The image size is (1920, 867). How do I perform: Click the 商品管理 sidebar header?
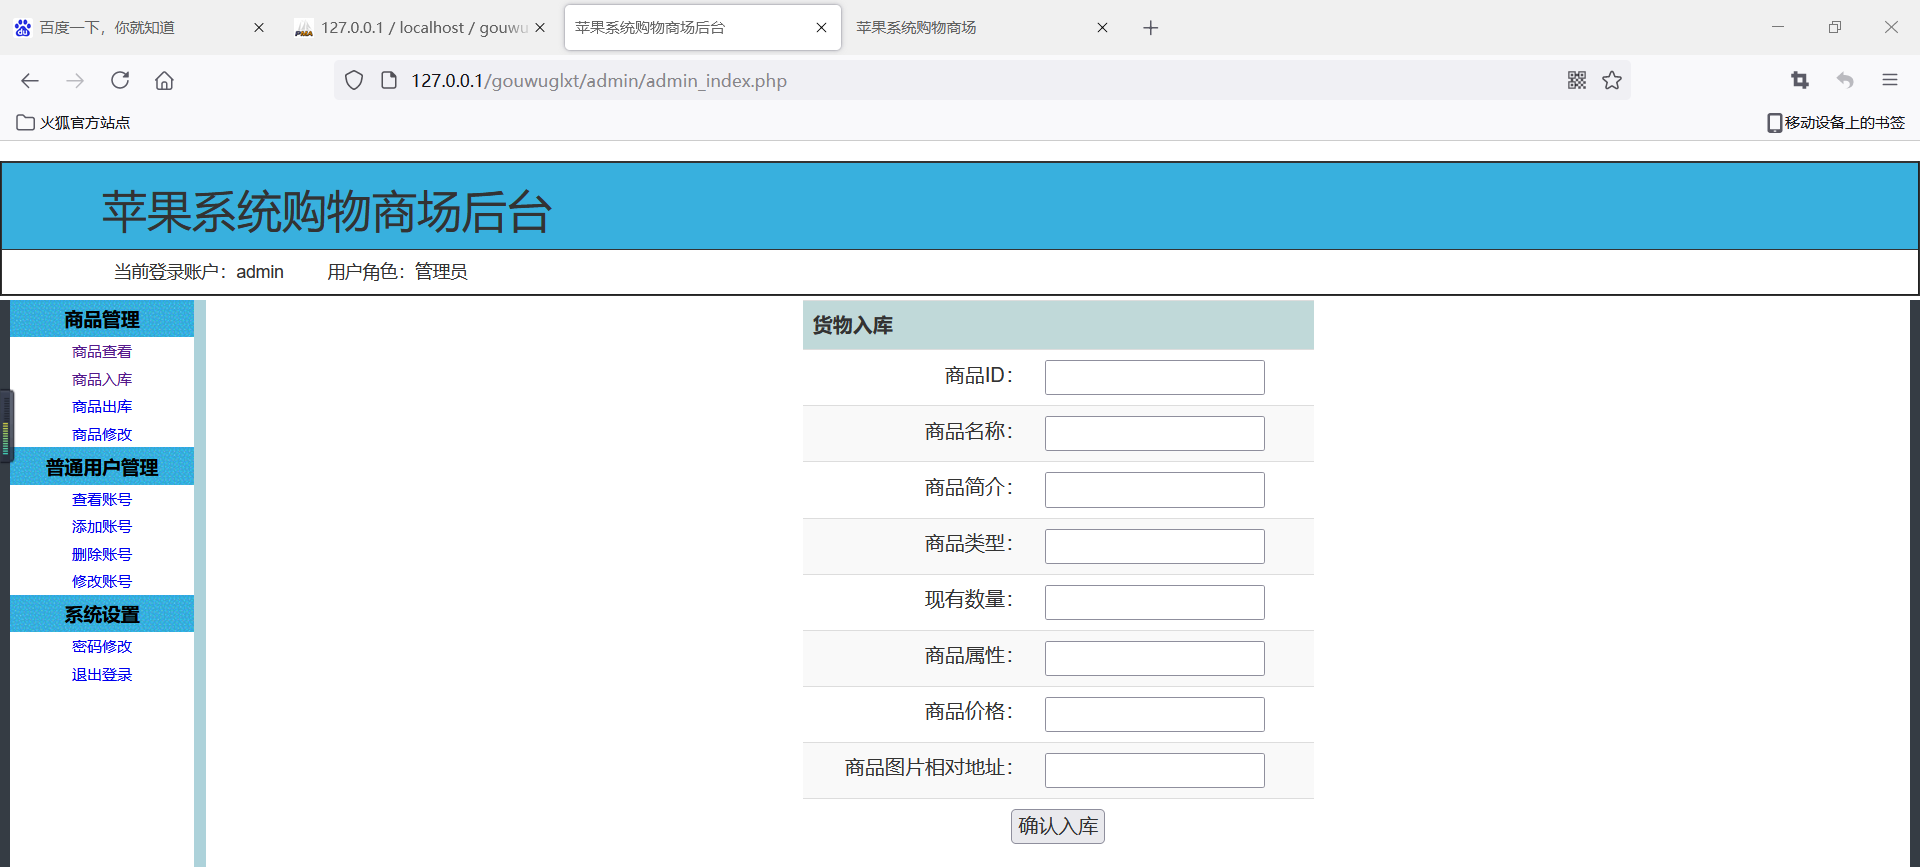coord(102,320)
